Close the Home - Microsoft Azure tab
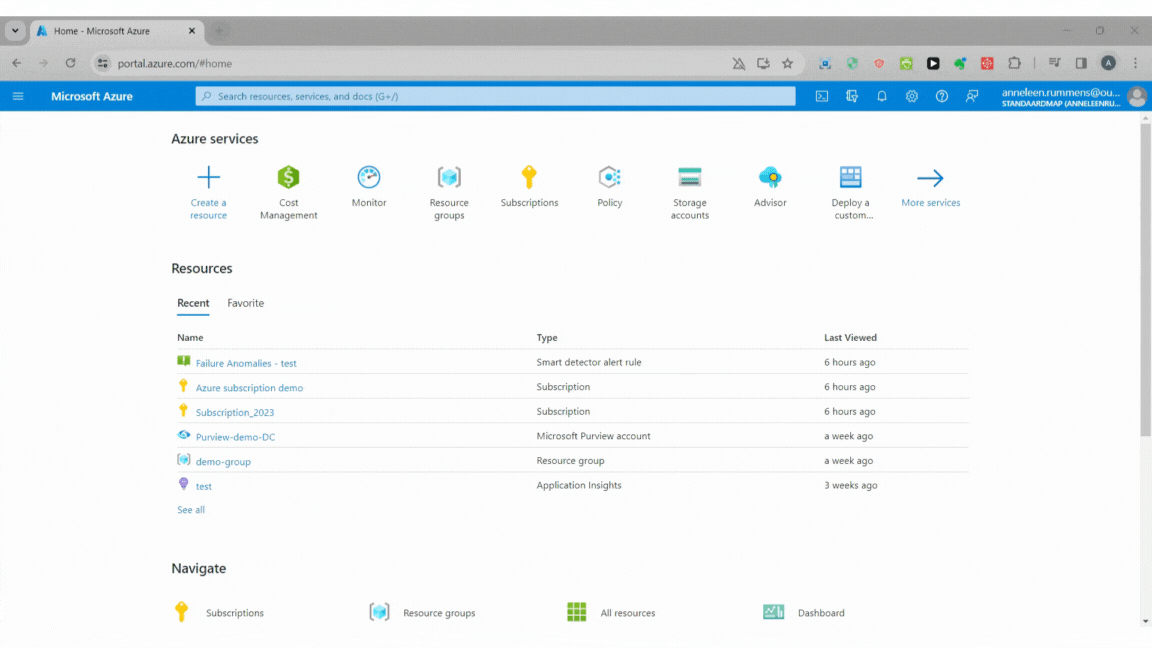This screenshot has height=648, width=1152. click(192, 31)
